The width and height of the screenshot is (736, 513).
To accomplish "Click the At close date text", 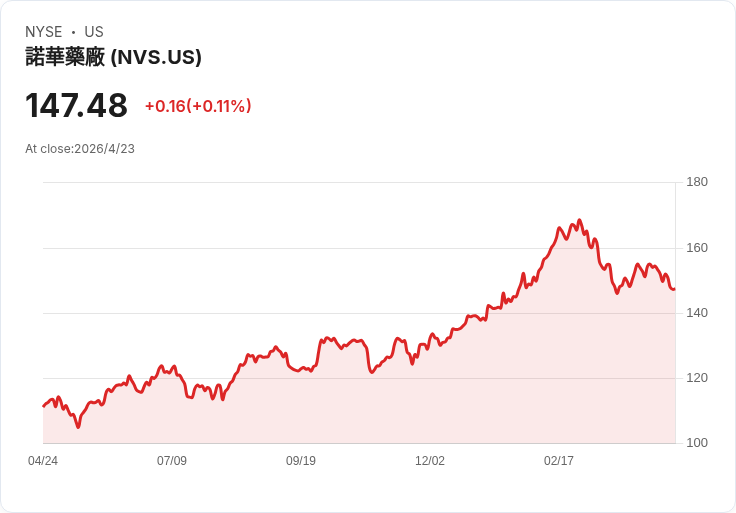I will 80,149.
